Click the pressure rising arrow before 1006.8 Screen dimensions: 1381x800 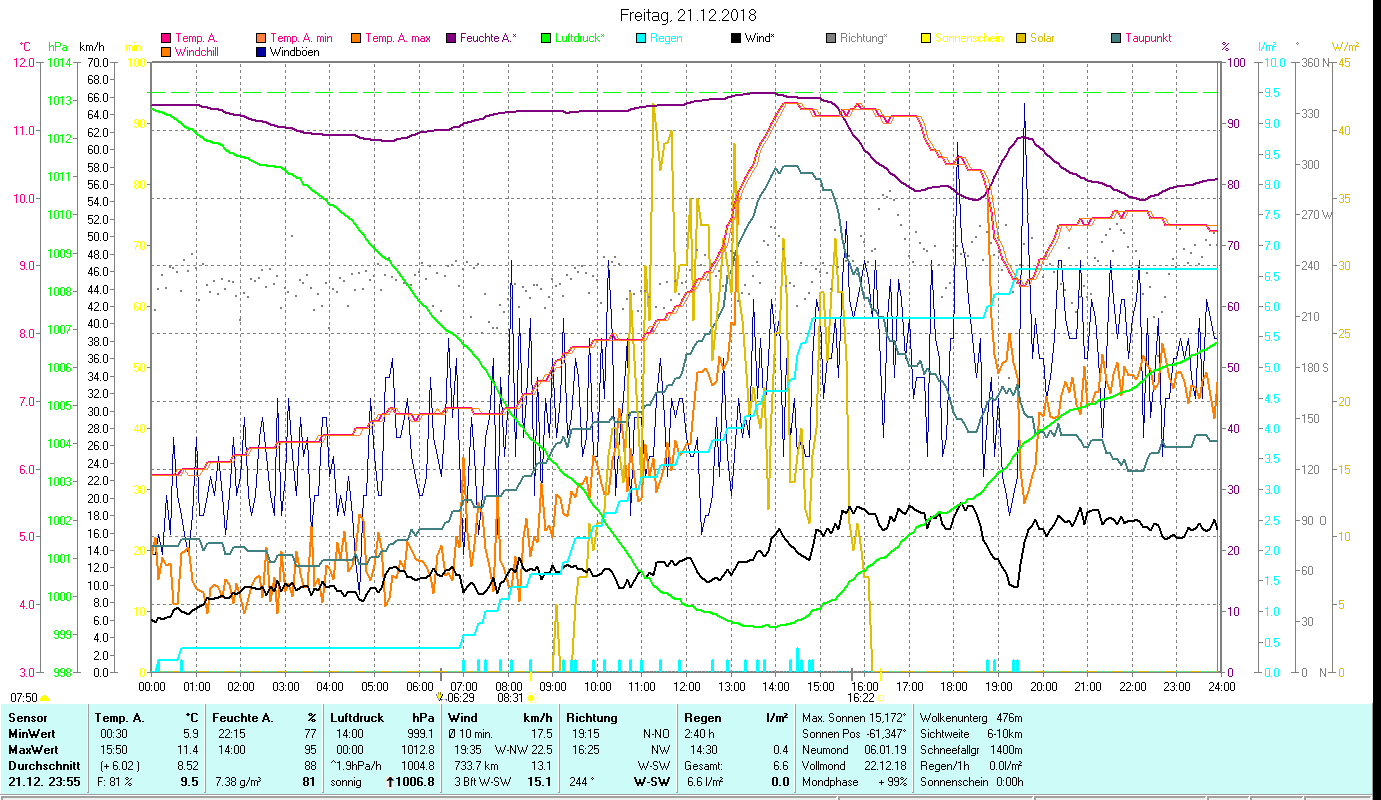point(391,782)
